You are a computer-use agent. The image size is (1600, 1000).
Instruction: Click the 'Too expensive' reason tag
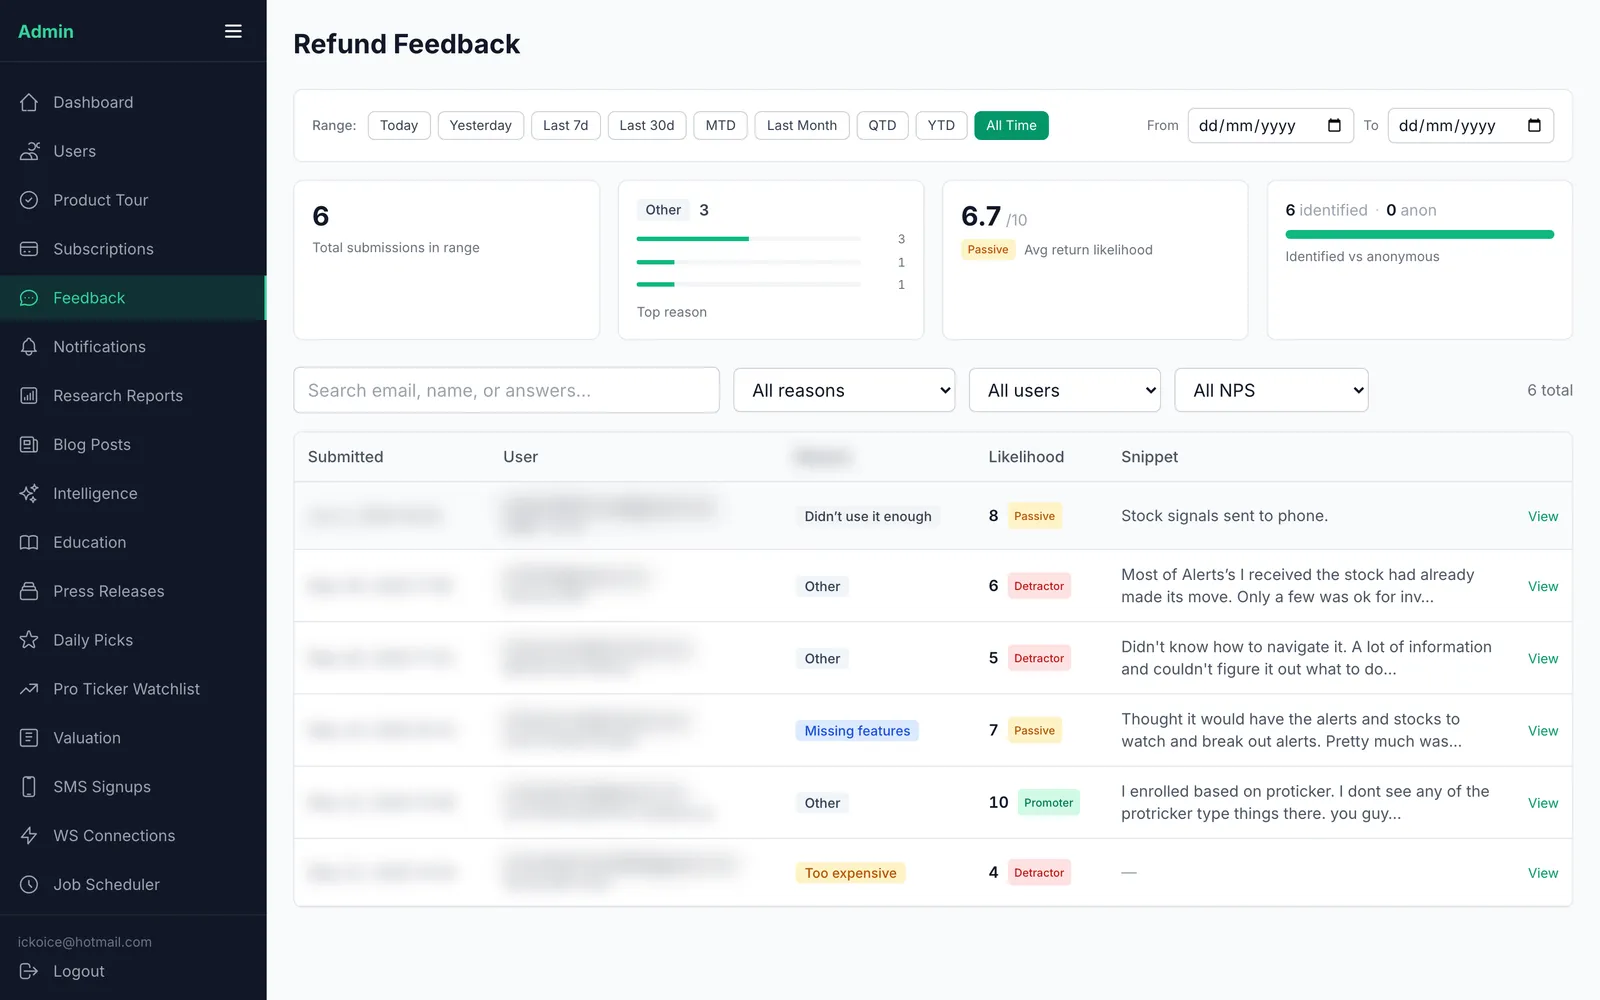pyautogui.click(x=850, y=873)
